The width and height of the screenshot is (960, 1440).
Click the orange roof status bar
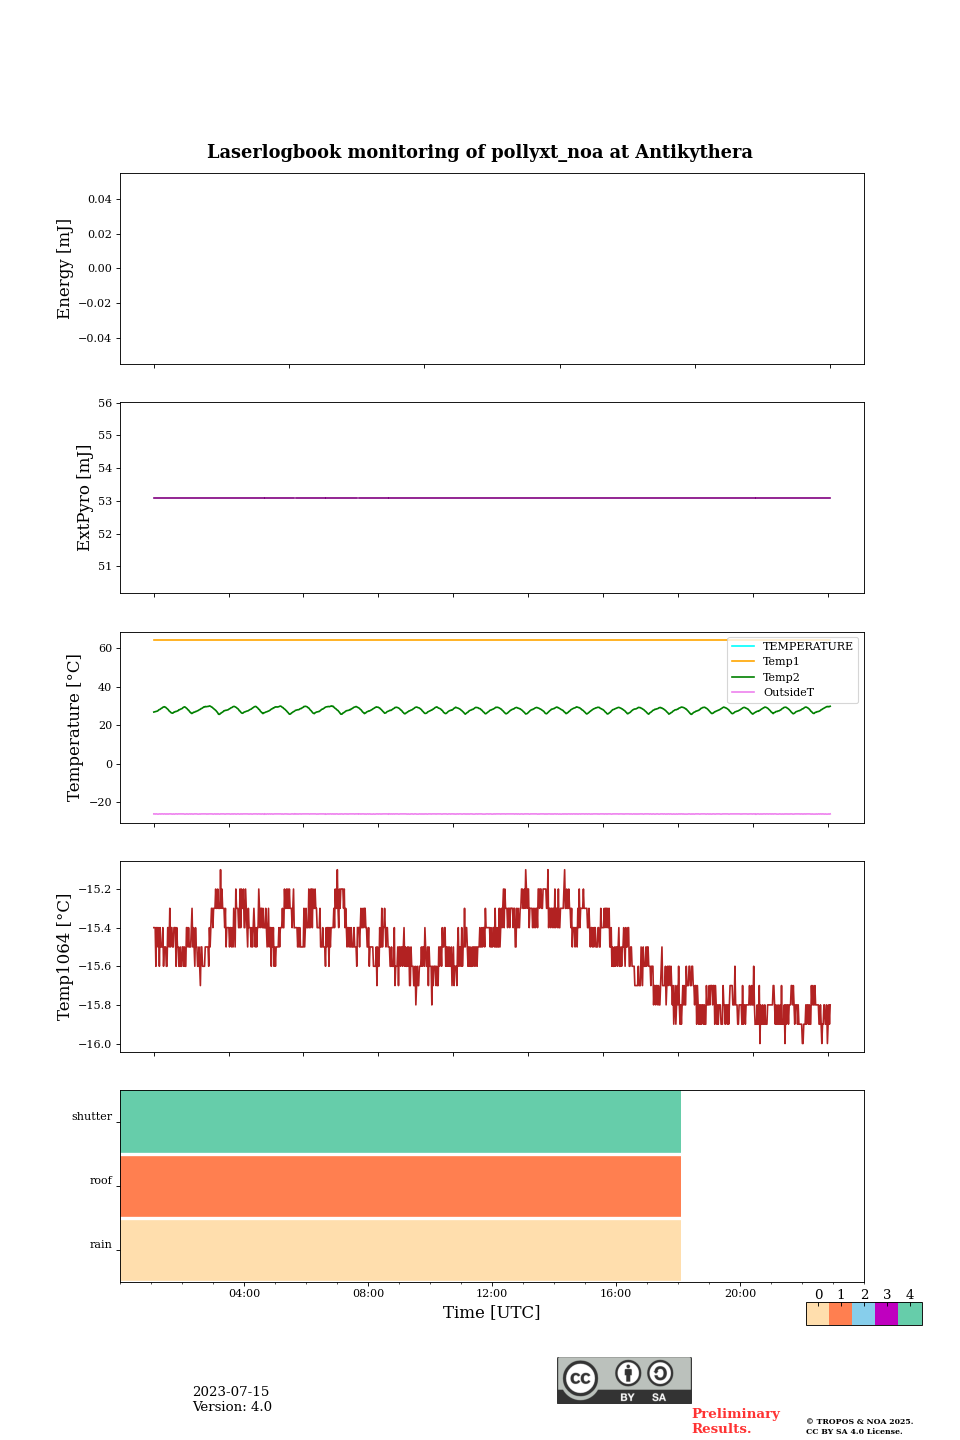pyautogui.click(x=401, y=1186)
